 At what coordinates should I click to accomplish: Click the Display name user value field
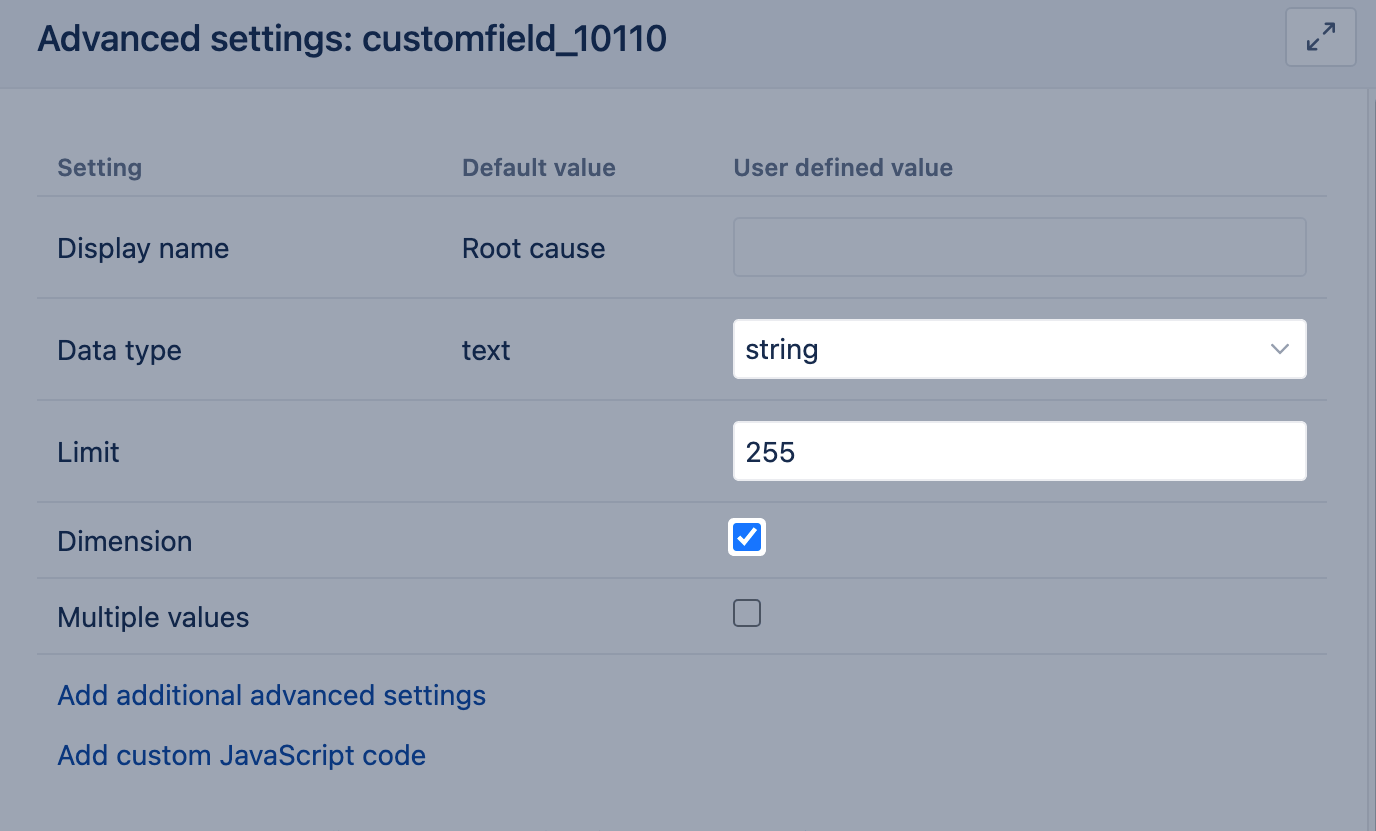pyautogui.click(x=1019, y=247)
